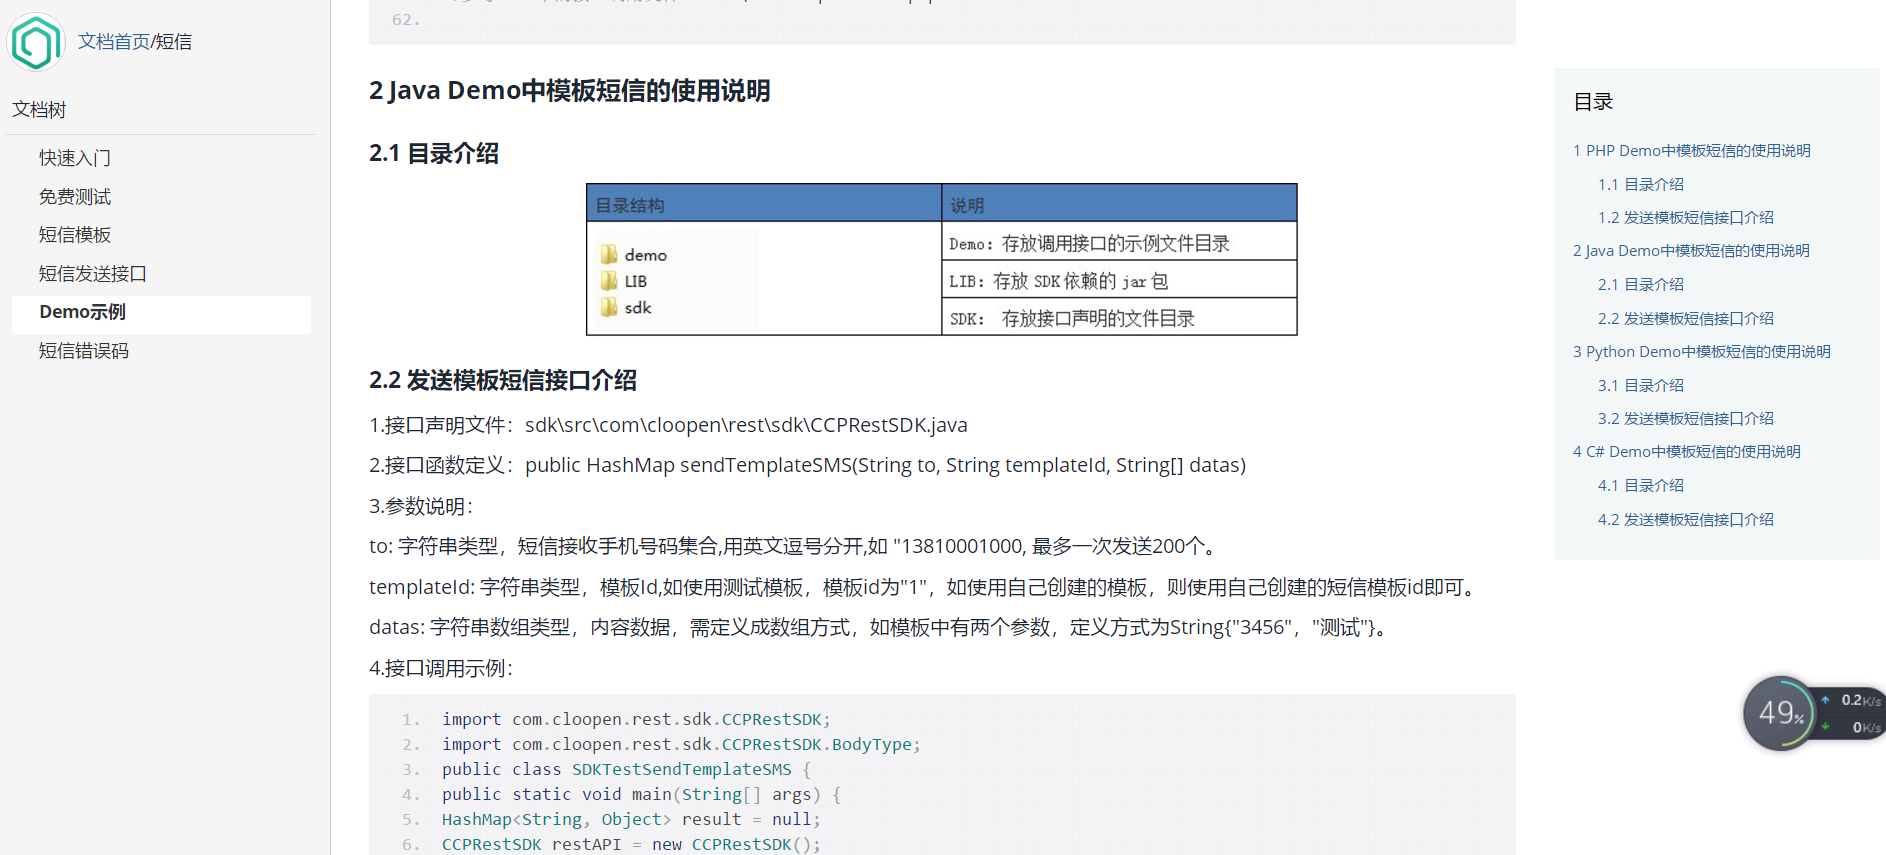The width and height of the screenshot is (1886, 855).
Task: Click the 文档树 sidebar title
Action: pos(39,110)
